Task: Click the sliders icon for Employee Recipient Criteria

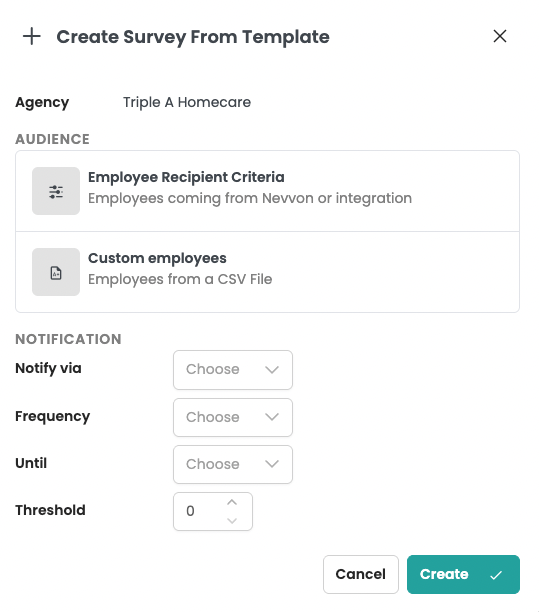Action: (56, 191)
